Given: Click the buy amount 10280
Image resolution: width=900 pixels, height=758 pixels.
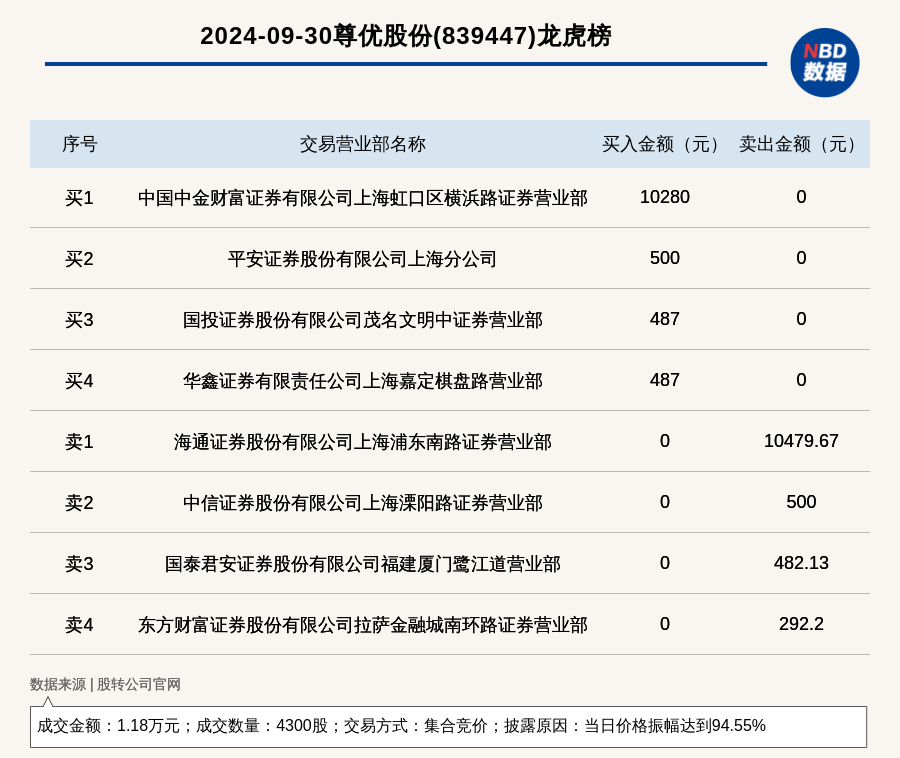Looking at the screenshot, I should [665, 197].
